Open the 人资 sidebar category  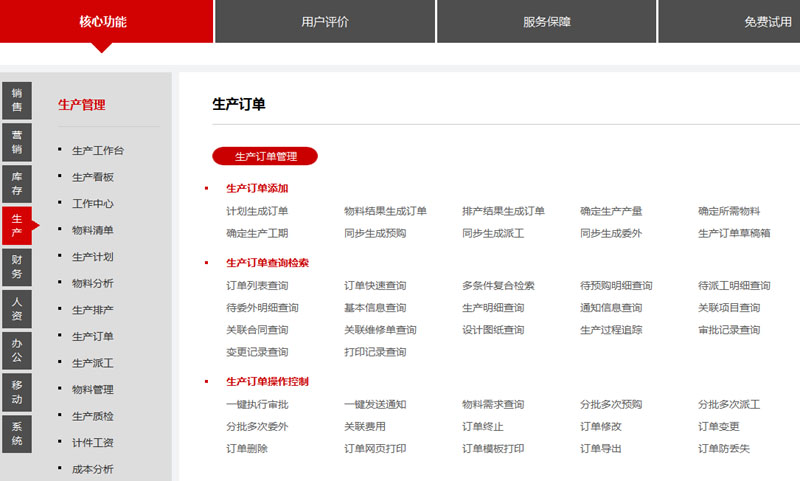click(x=17, y=308)
